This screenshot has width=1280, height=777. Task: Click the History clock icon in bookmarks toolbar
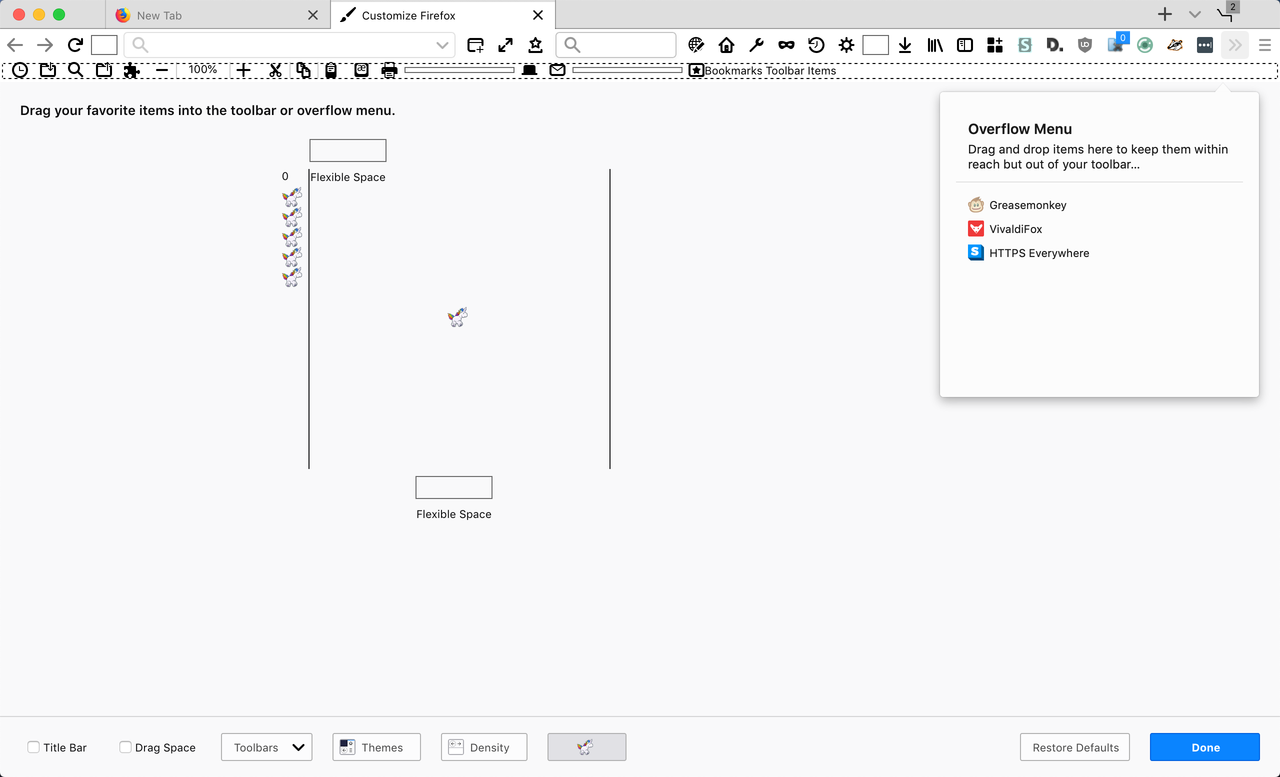click(x=20, y=70)
